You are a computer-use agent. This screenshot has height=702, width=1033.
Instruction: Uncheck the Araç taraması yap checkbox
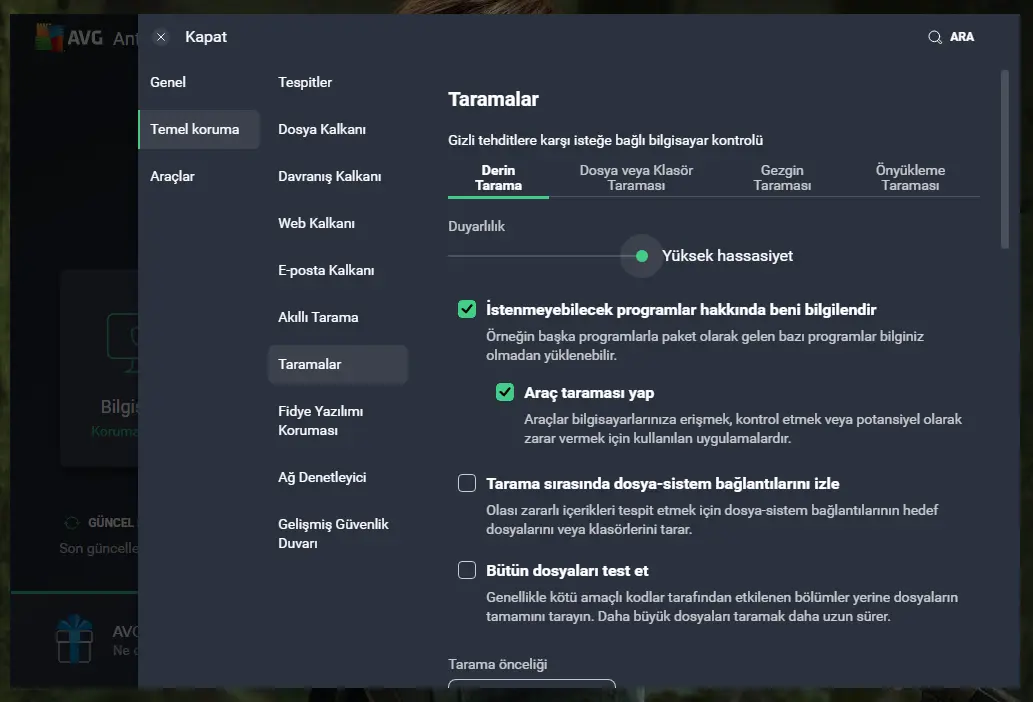505,392
